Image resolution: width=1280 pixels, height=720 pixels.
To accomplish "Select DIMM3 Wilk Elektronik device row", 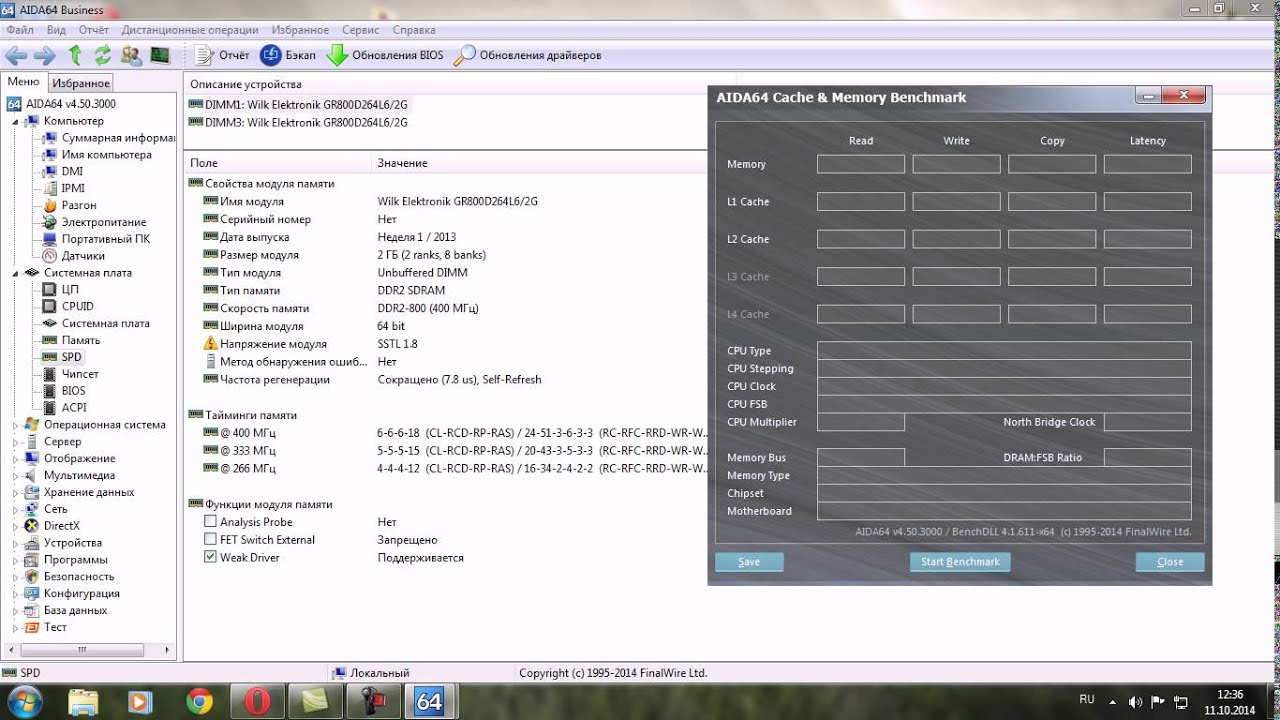I will point(298,123).
